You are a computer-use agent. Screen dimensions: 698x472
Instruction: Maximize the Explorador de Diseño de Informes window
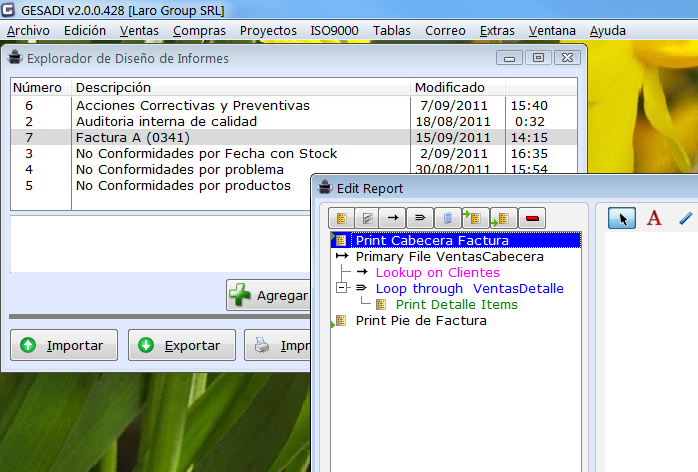(538, 58)
